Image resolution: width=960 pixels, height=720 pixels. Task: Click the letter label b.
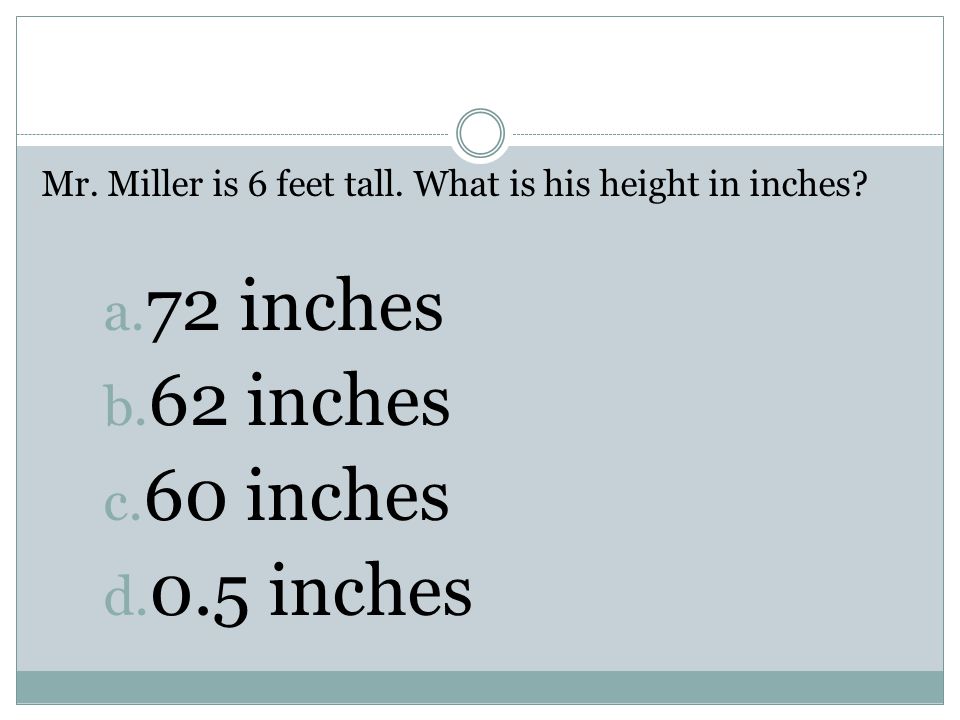tap(125, 404)
